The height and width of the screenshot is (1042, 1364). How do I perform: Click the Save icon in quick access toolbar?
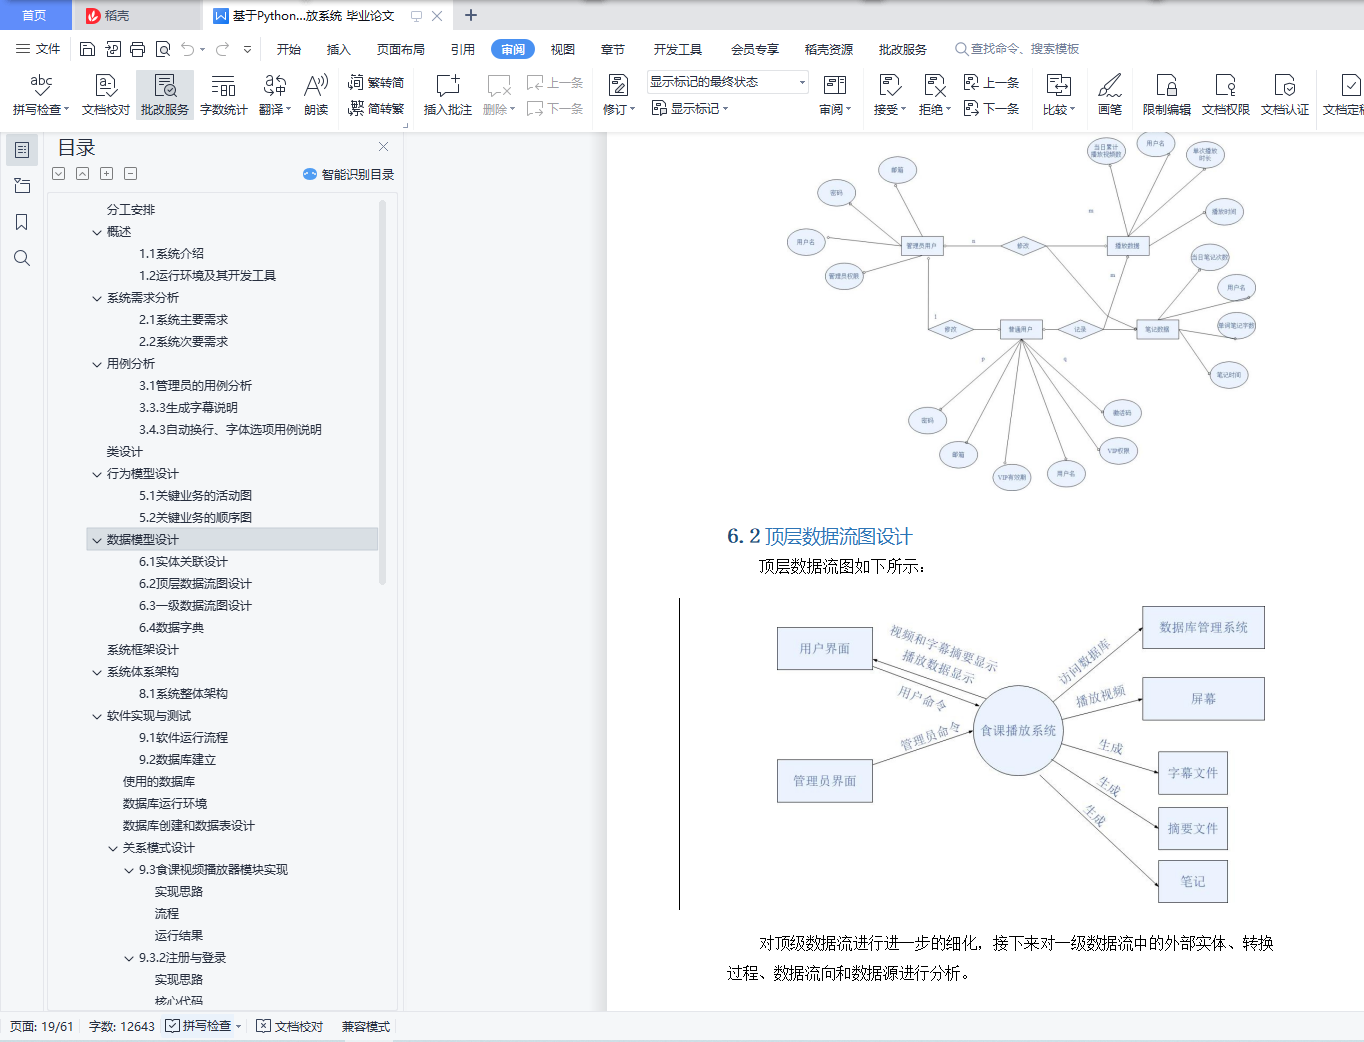87,49
